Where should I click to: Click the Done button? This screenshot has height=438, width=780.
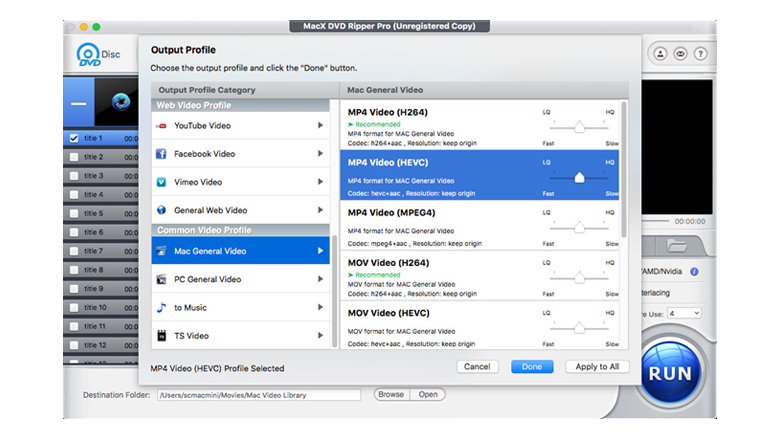click(x=532, y=367)
